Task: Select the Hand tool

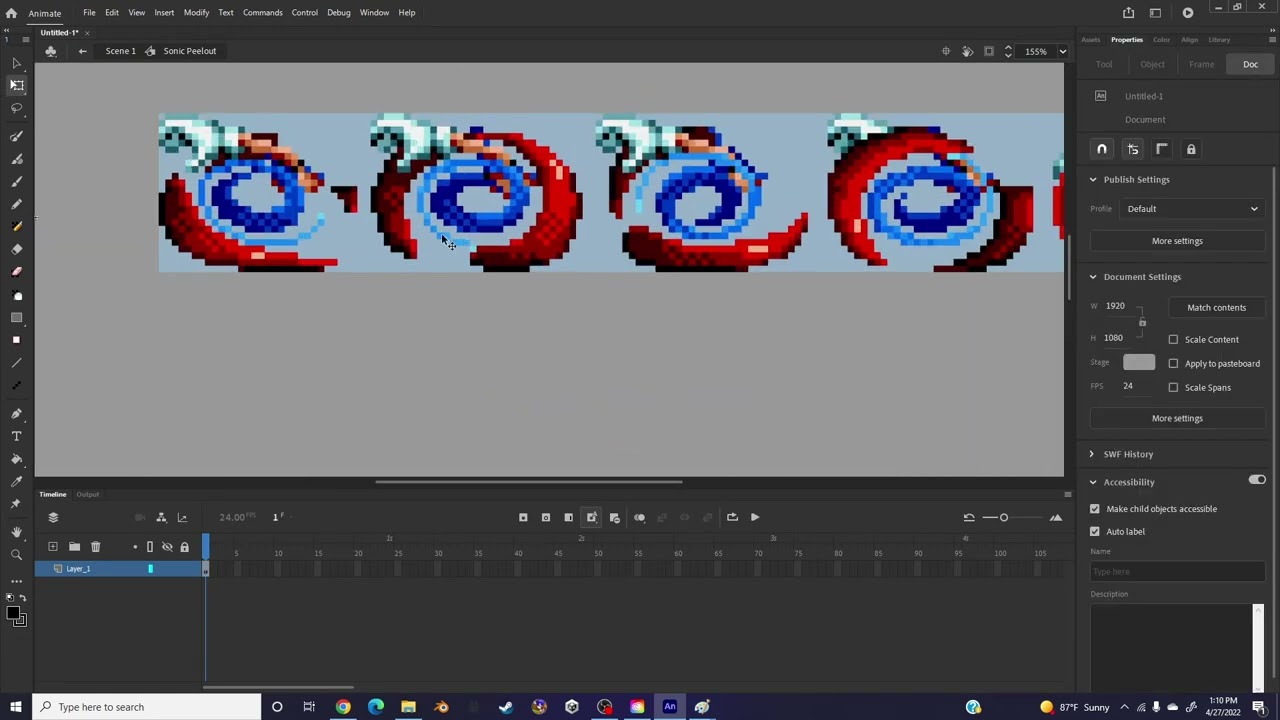Action: [x=16, y=532]
